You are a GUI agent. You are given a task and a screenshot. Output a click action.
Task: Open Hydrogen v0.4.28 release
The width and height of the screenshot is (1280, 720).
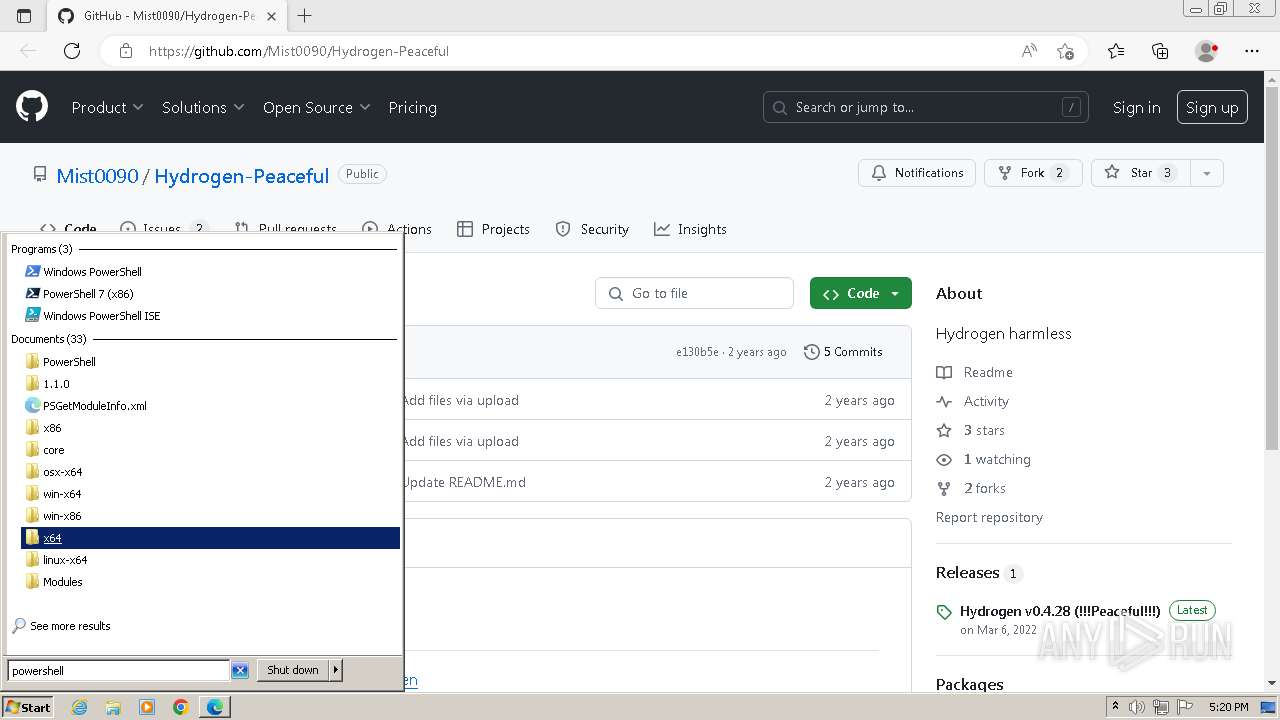(x=1060, y=611)
